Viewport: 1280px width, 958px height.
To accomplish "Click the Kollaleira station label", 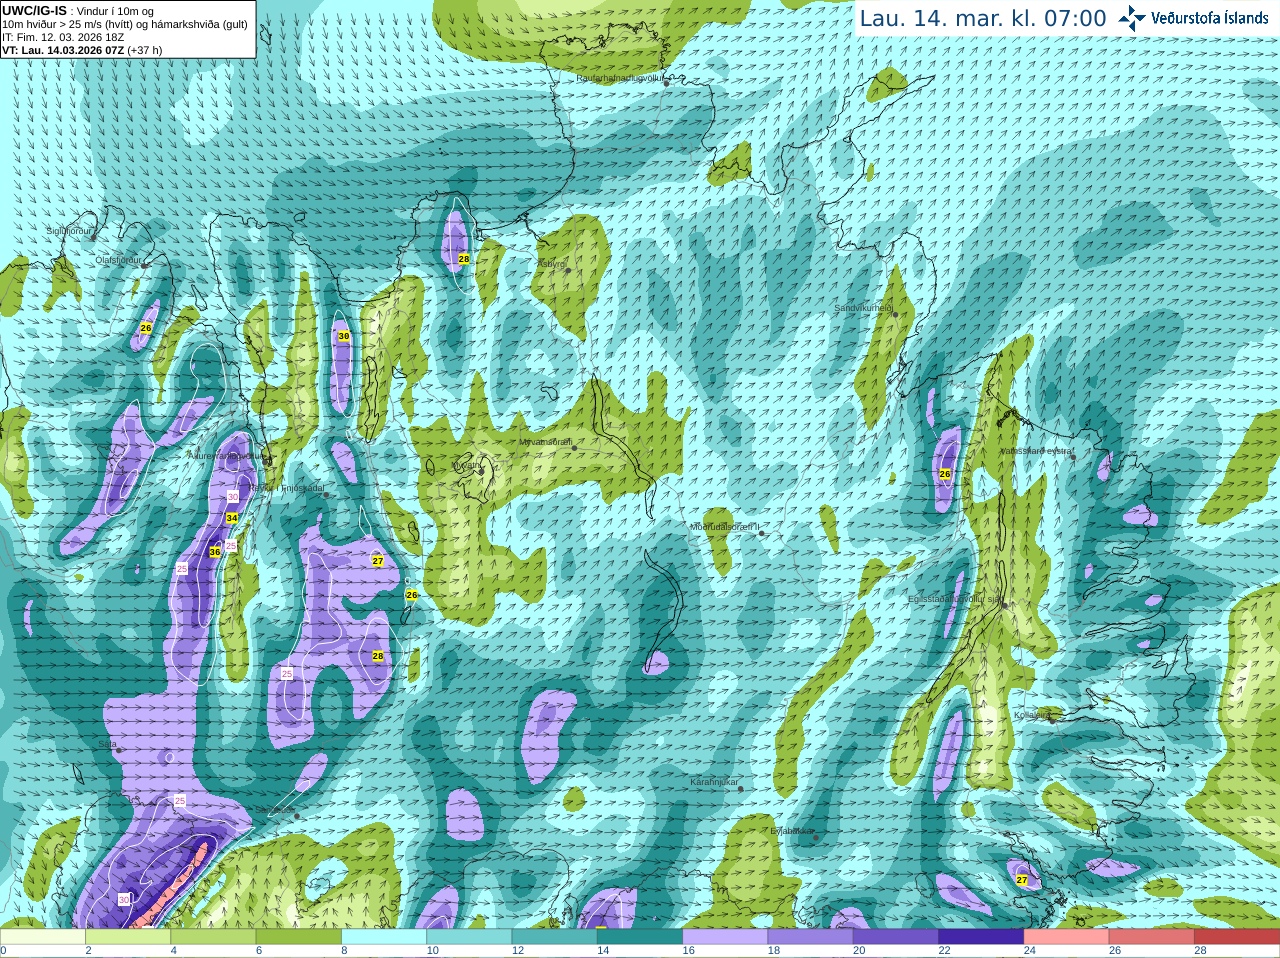I will point(1031,715).
